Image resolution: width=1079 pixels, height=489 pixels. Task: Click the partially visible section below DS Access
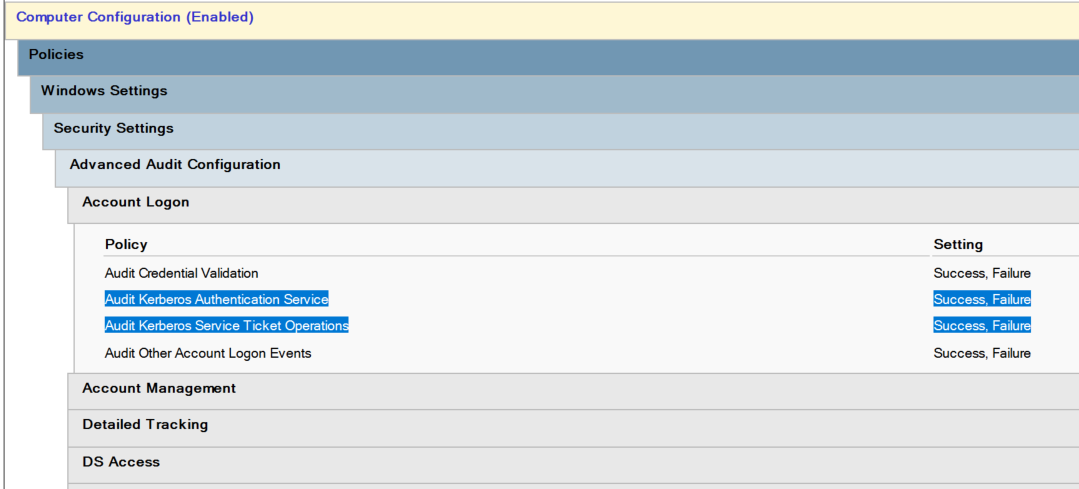click(573, 486)
